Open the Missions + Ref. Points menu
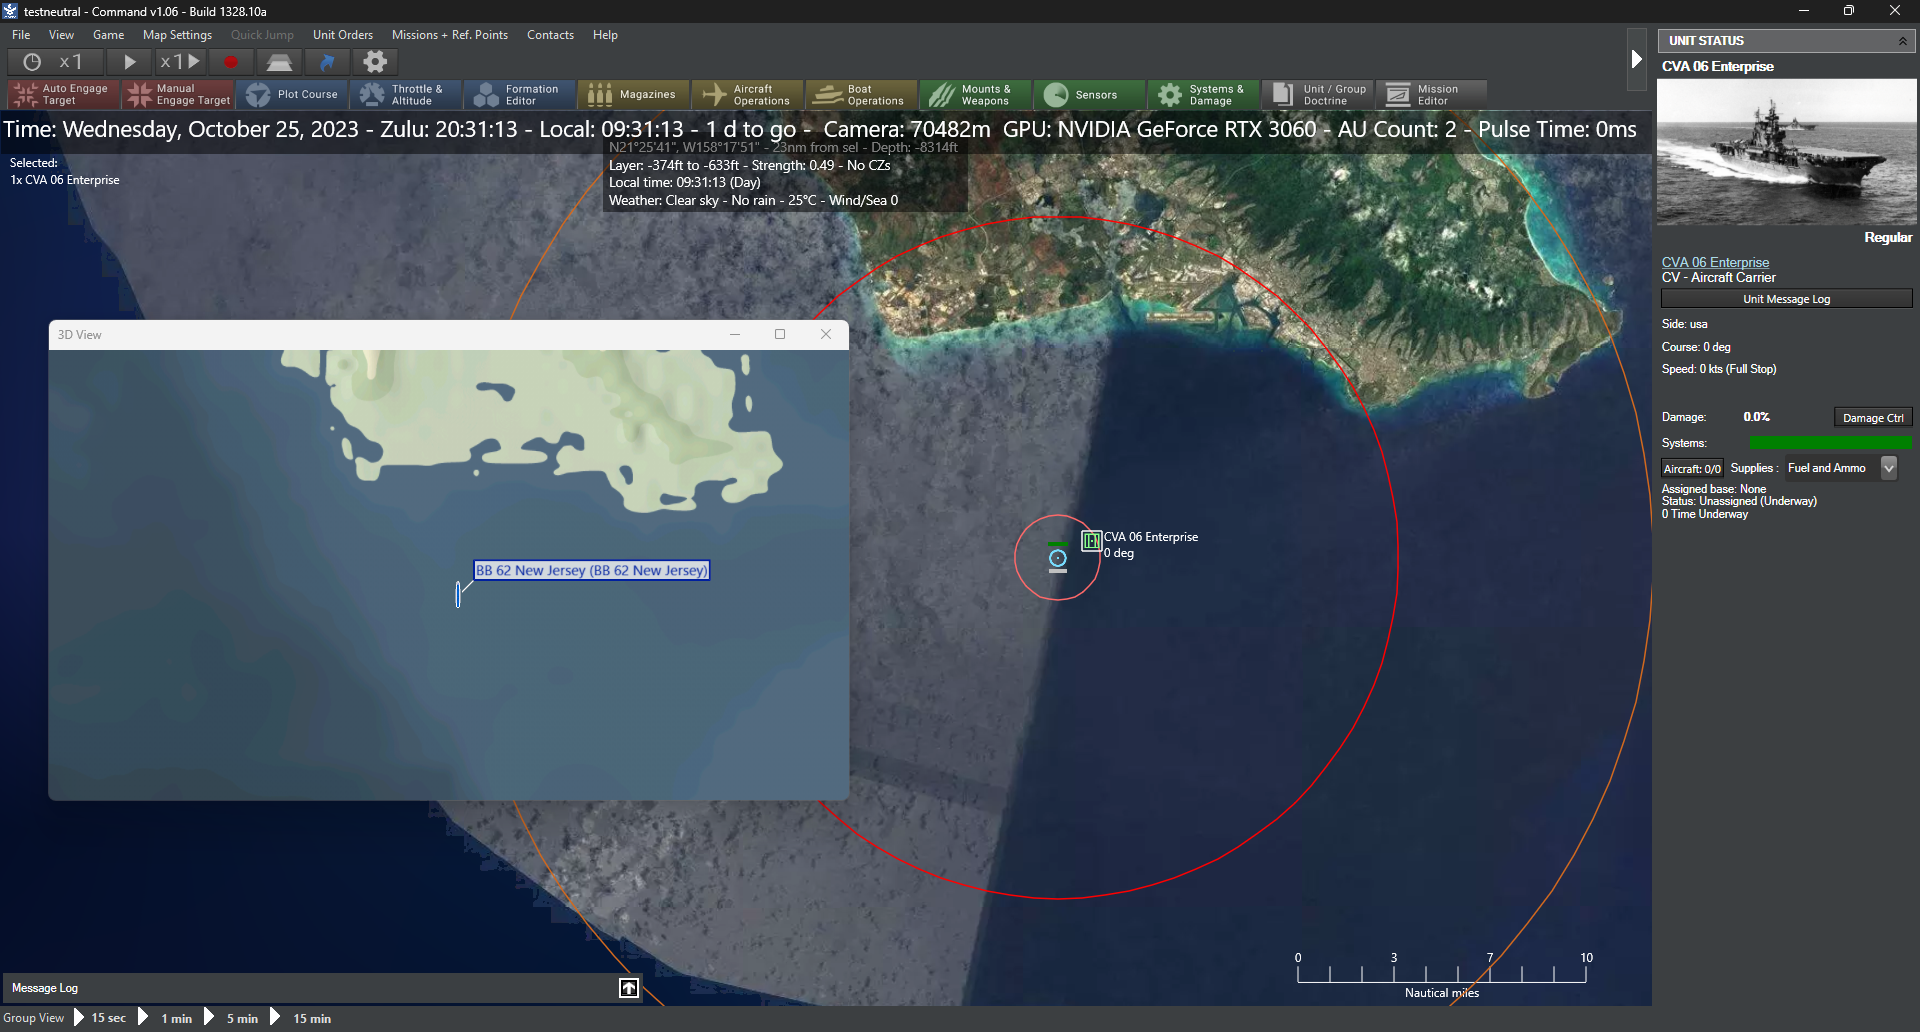Screen dimensions: 1920x1032 pyautogui.click(x=450, y=35)
